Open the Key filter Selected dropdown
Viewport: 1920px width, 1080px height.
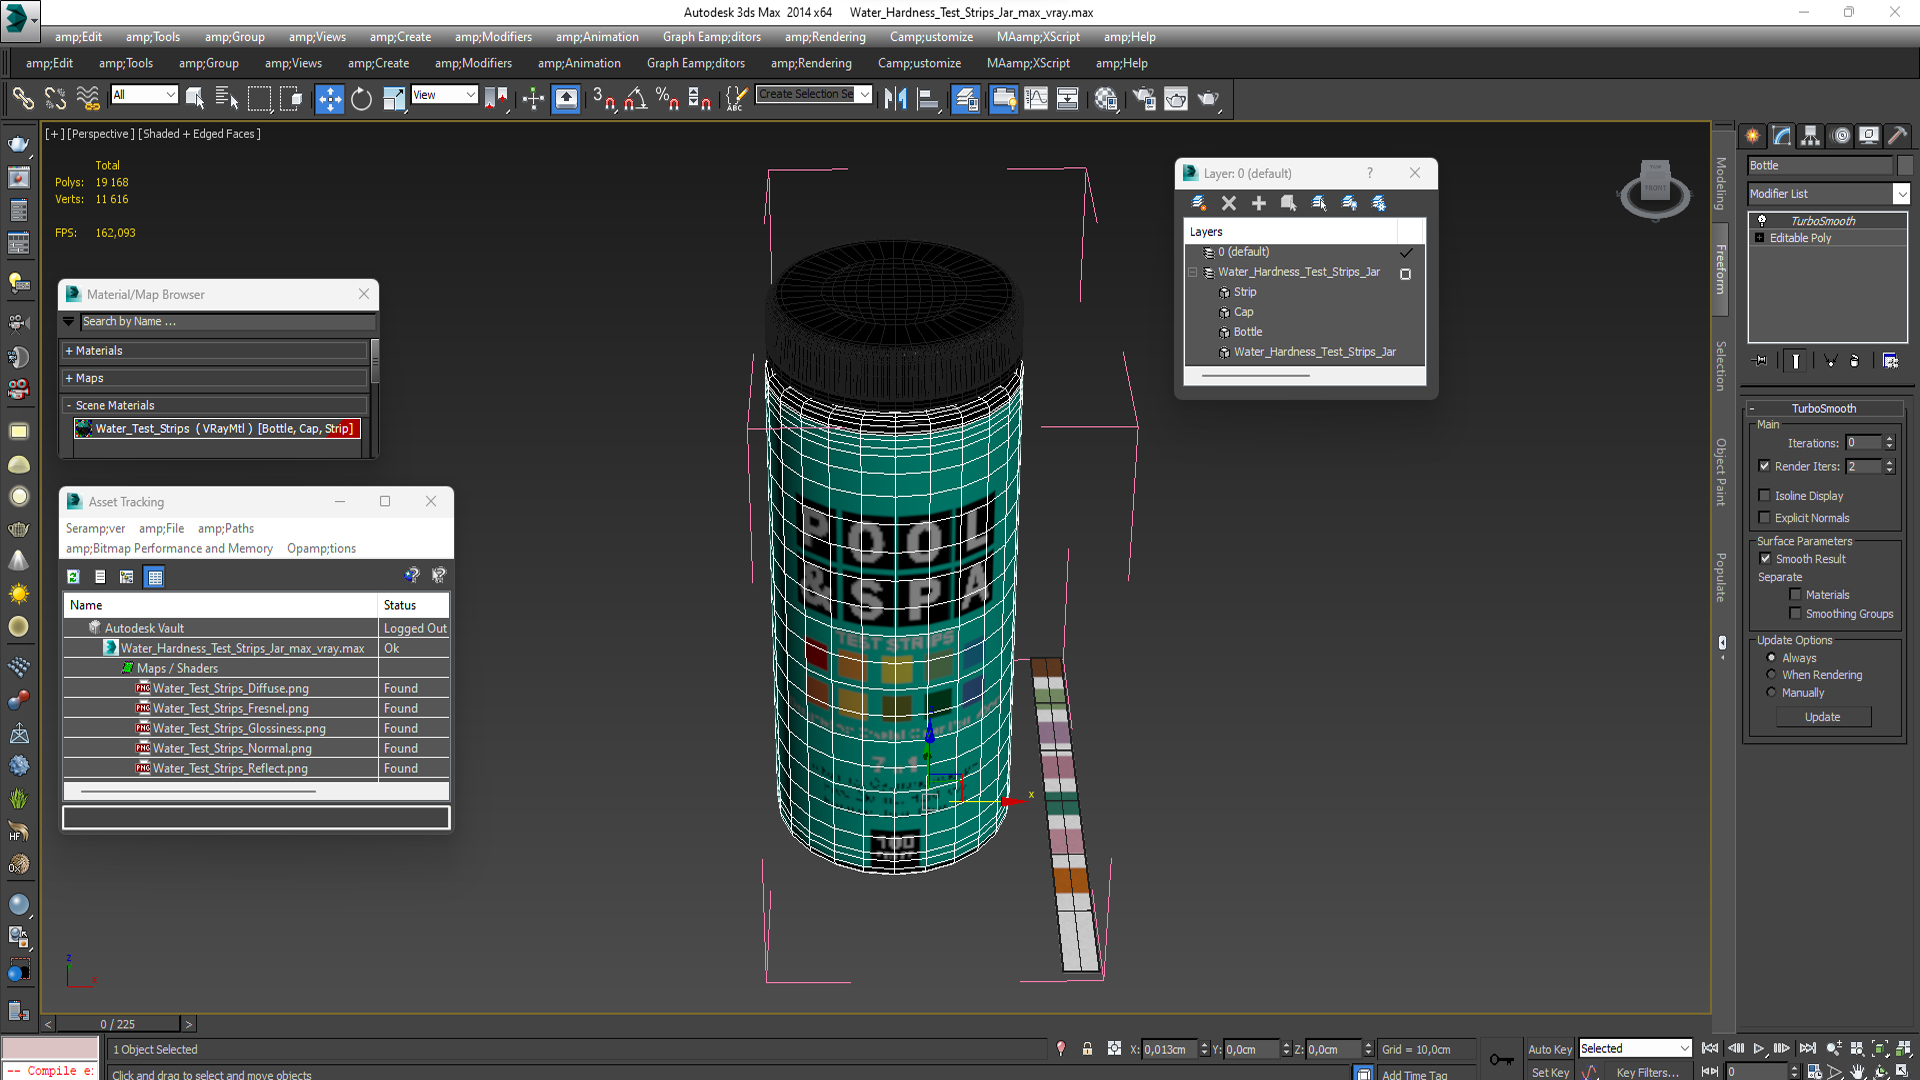click(x=1635, y=1048)
